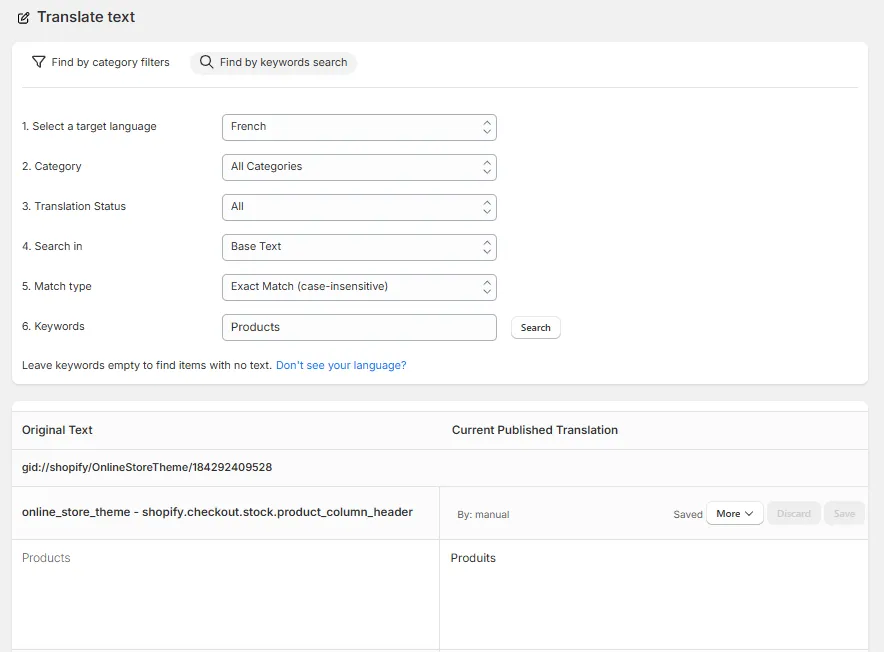The image size is (884, 652).
Task: Click the magnifying glass search icon
Action: tap(206, 61)
